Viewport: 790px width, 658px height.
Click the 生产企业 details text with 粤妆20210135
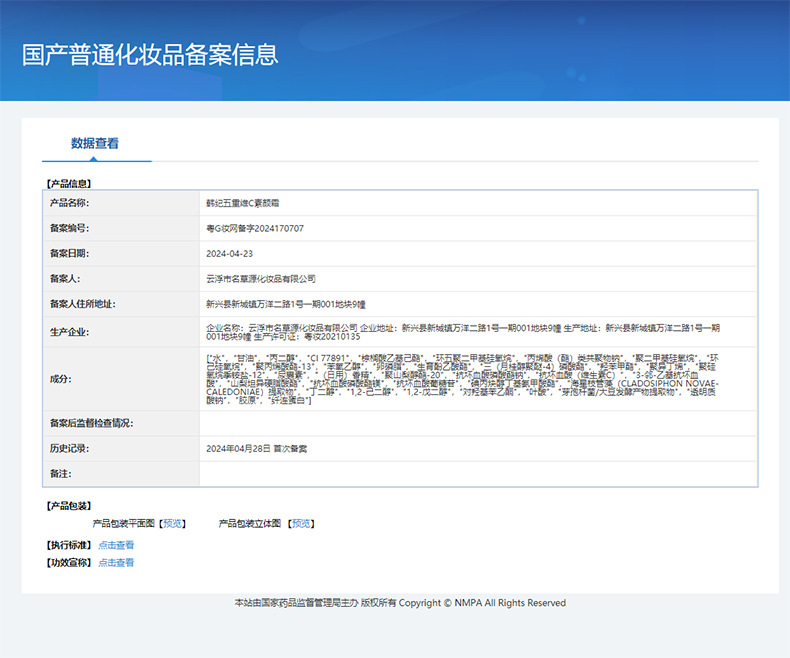point(463,332)
